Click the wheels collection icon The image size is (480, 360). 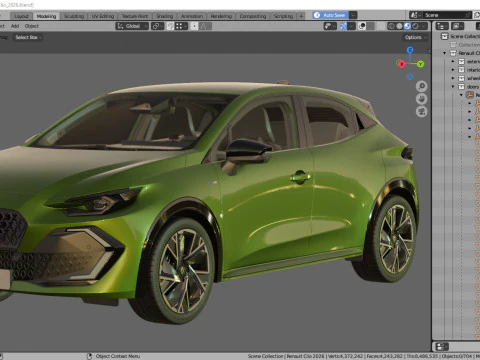pos(461,78)
